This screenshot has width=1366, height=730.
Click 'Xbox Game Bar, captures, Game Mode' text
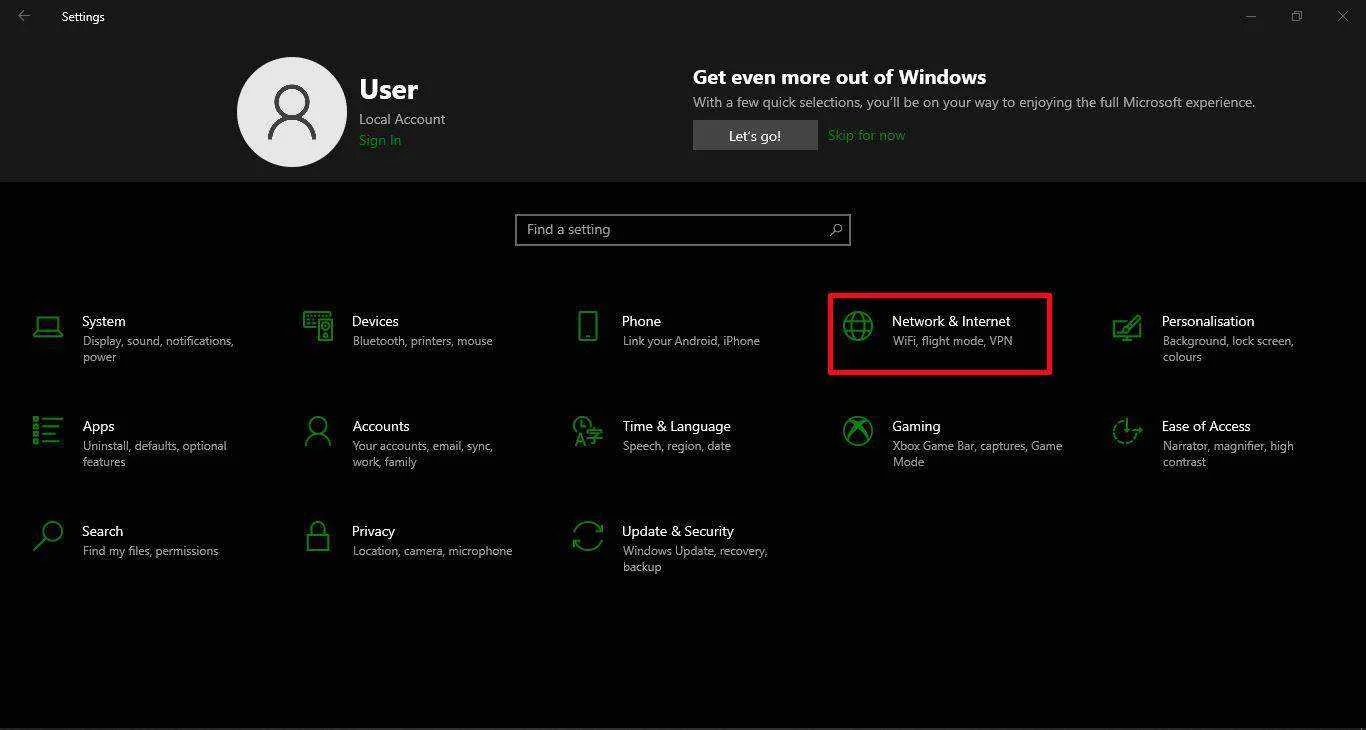(x=978, y=454)
